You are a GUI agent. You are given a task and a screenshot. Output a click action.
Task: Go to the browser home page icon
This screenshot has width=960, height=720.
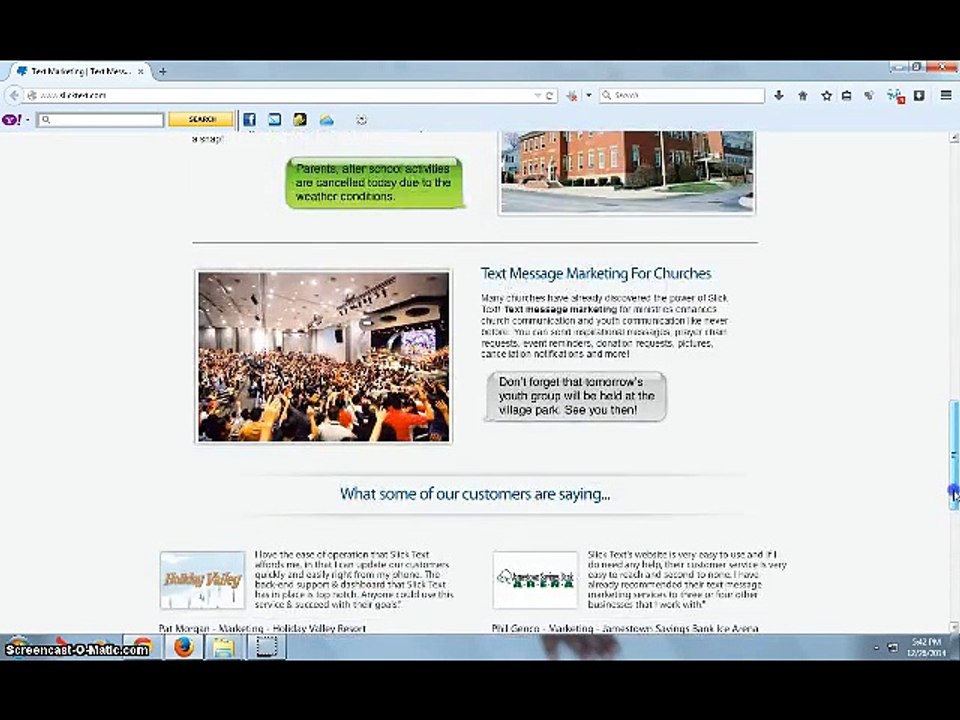click(803, 96)
